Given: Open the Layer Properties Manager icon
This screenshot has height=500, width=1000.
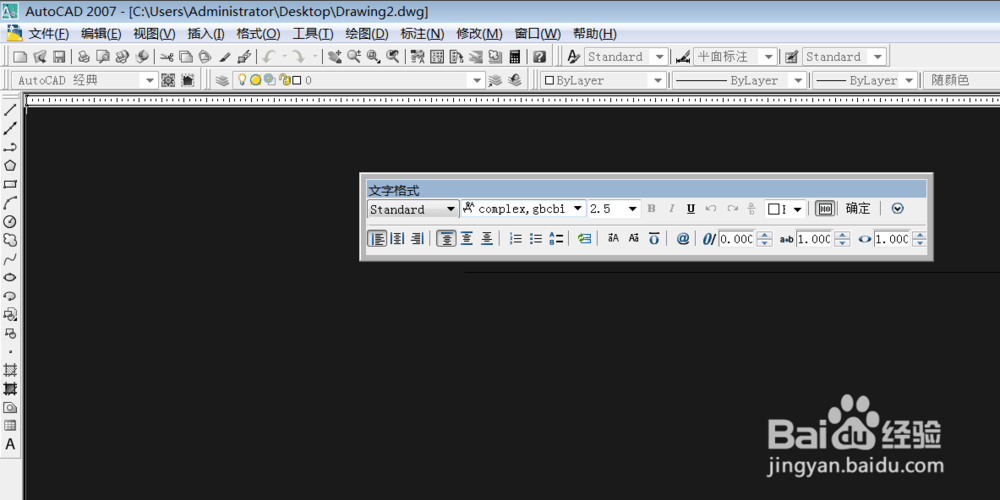Looking at the screenshot, I should (x=222, y=80).
